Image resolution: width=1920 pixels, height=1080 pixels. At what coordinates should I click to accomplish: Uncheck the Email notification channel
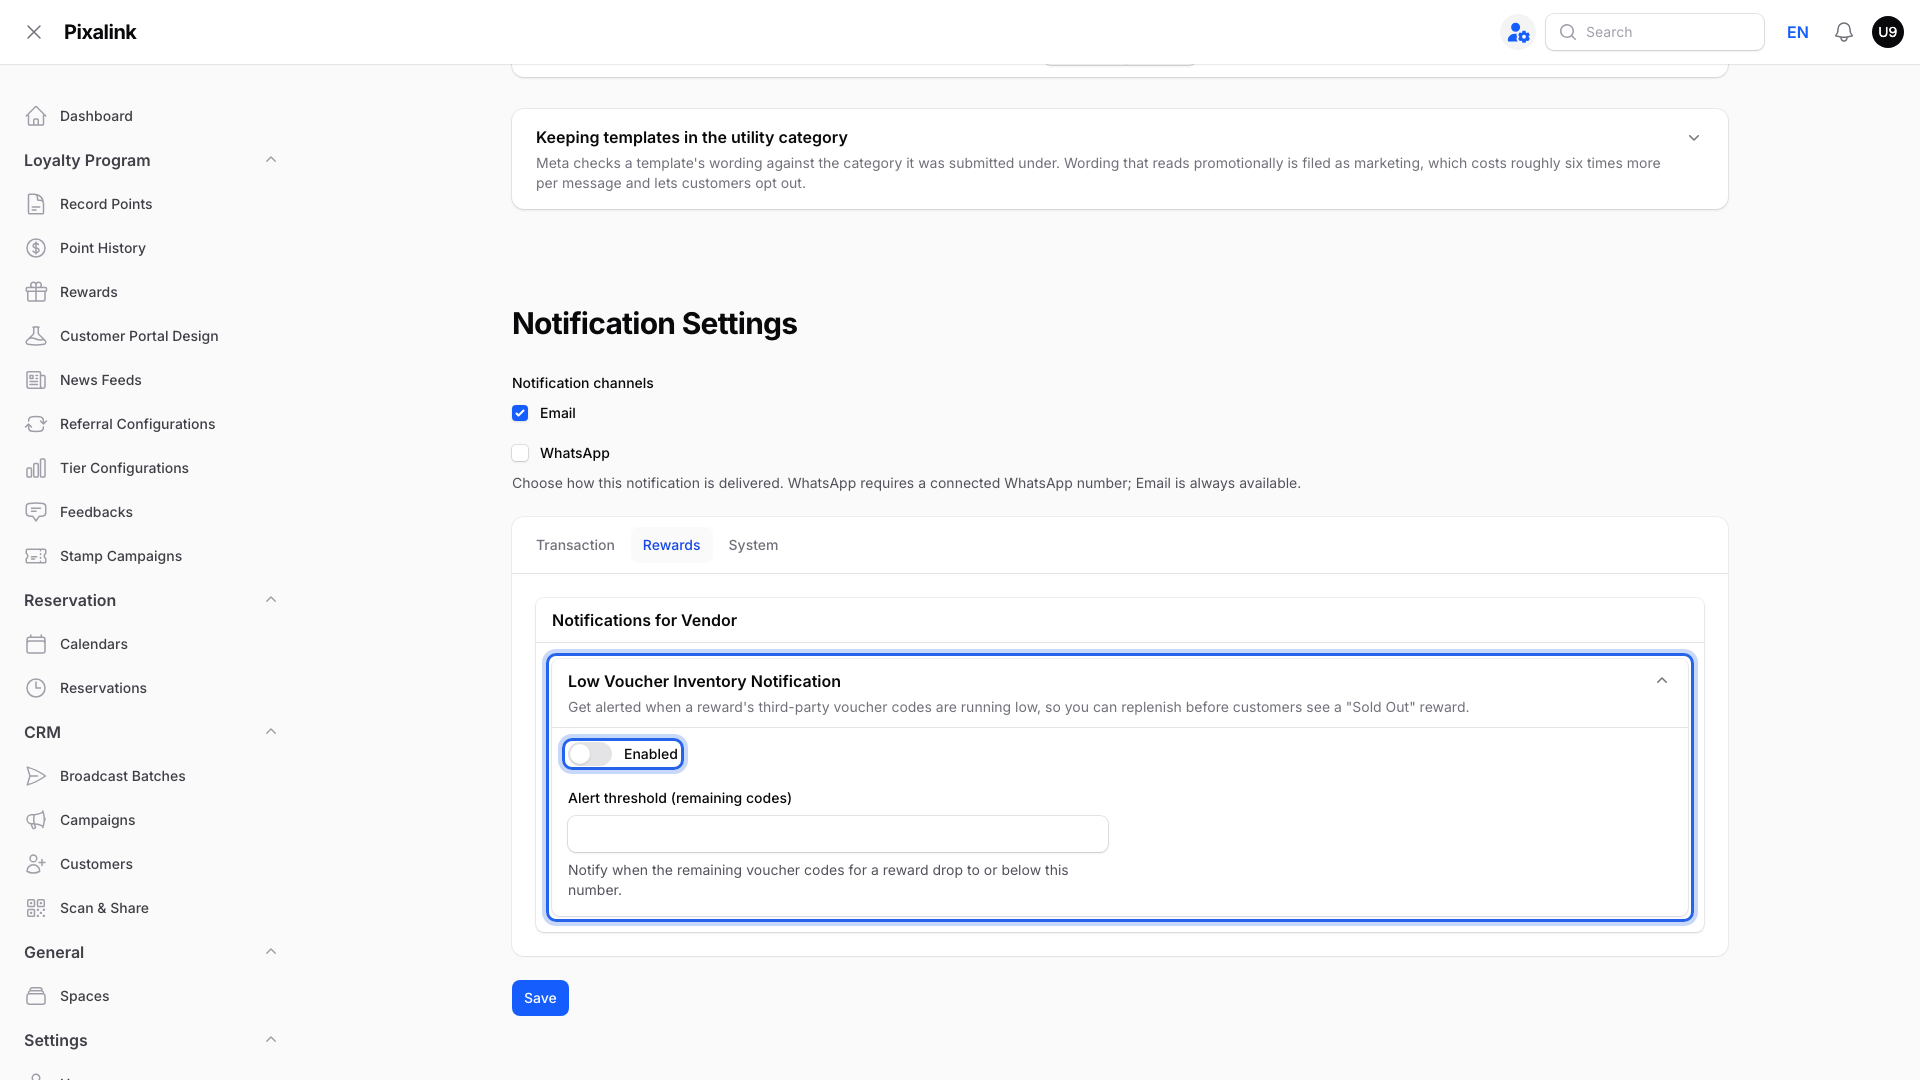click(520, 413)
